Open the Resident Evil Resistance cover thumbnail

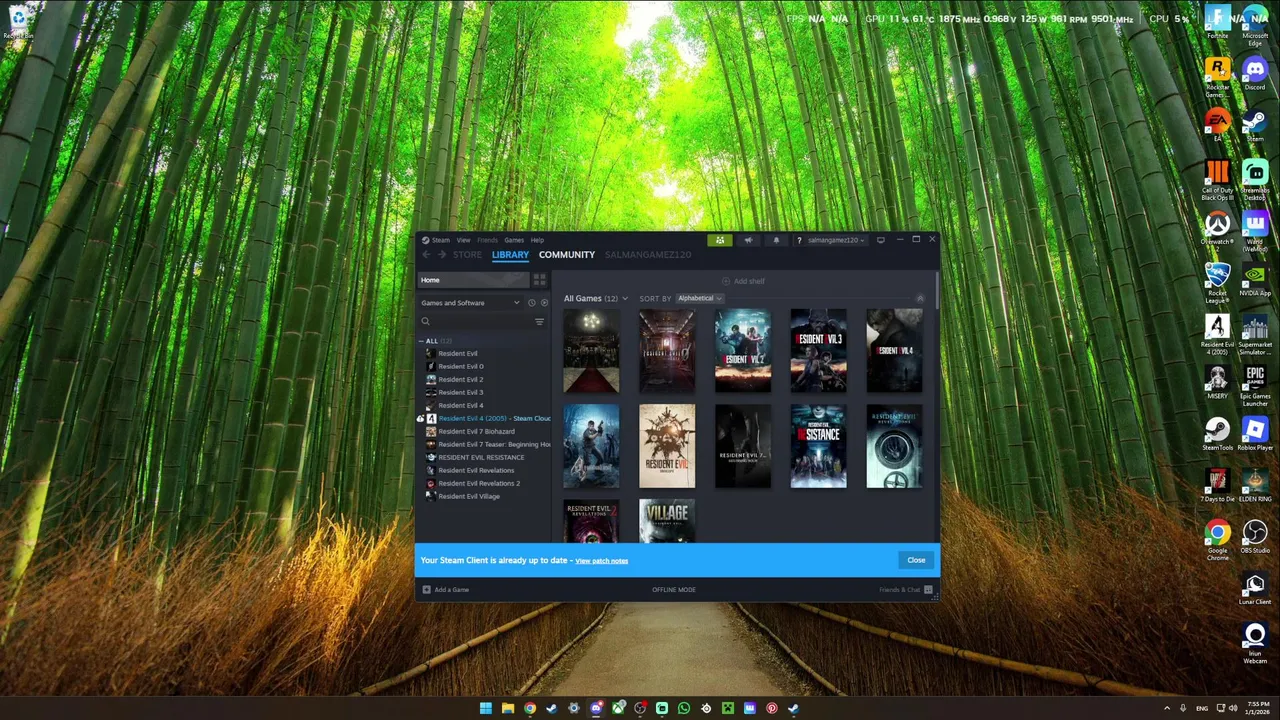pyautogui.click(x=819, y=446)
